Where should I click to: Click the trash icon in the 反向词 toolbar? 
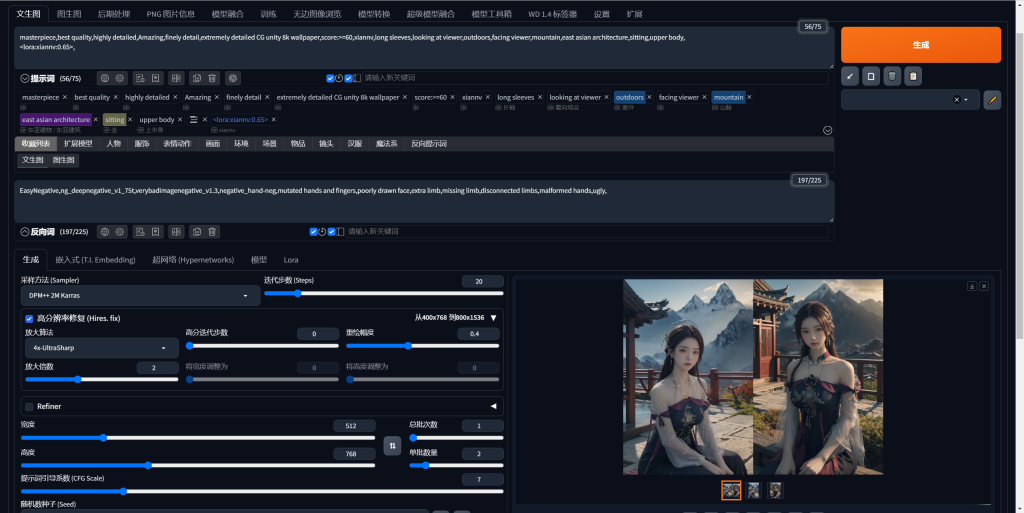pos(212,232)
